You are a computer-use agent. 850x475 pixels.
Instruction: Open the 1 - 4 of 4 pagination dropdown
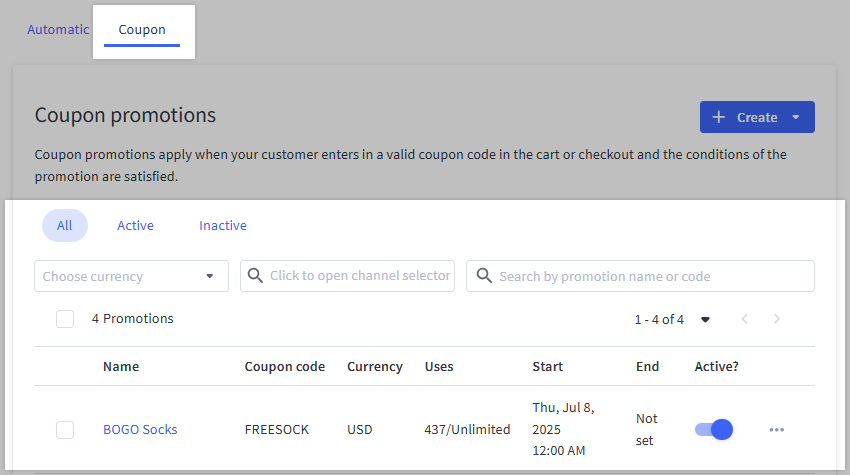[x=705, y=320]
